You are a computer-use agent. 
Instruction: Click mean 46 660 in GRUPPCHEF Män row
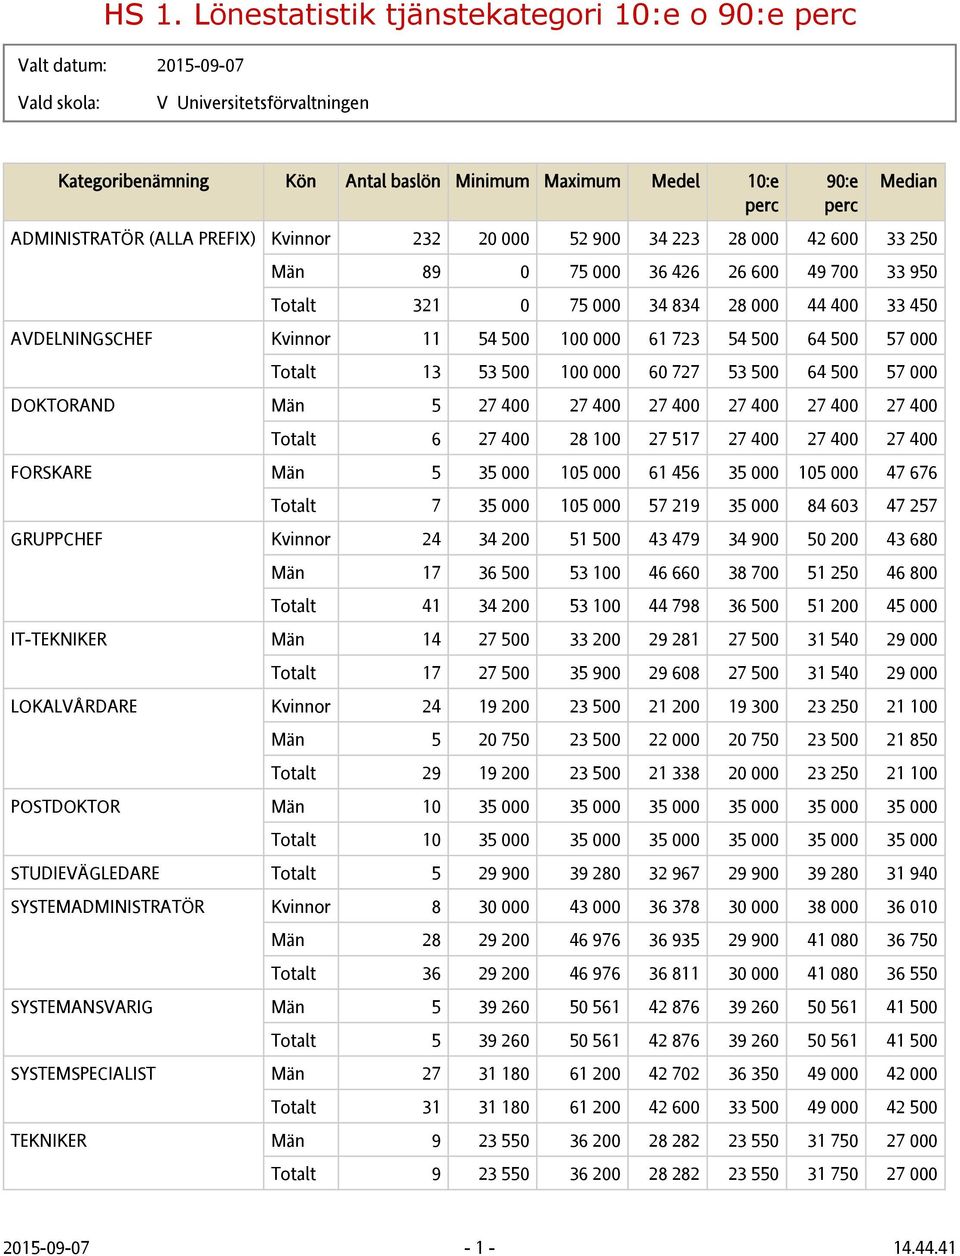pos(674,573)
